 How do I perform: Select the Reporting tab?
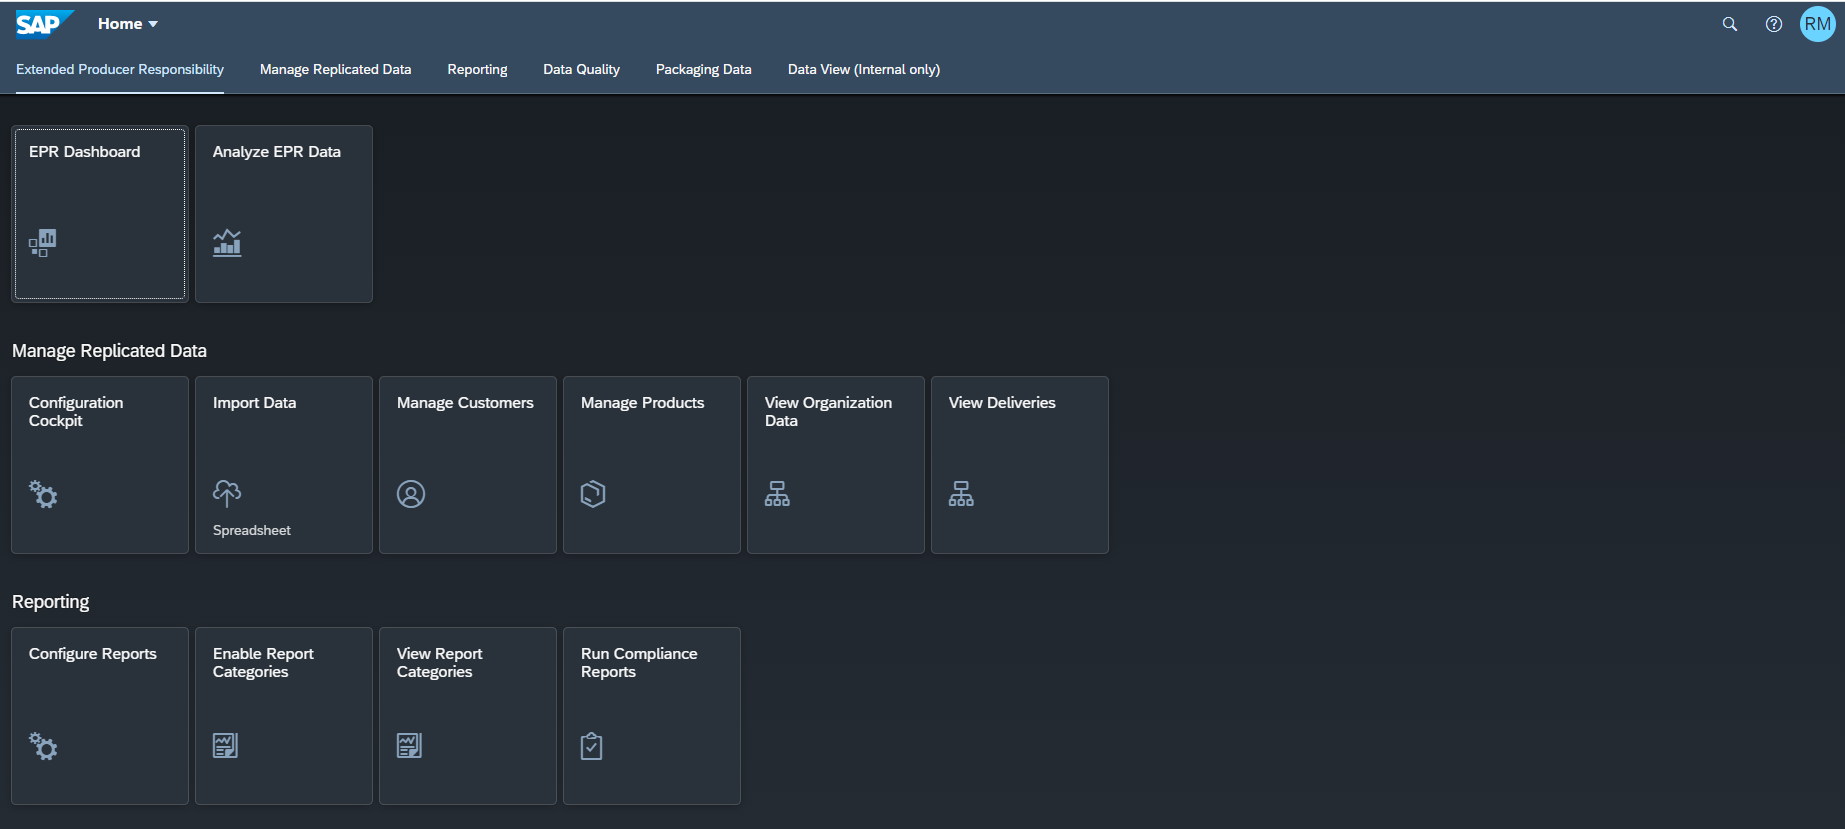(x=477, y=69)
